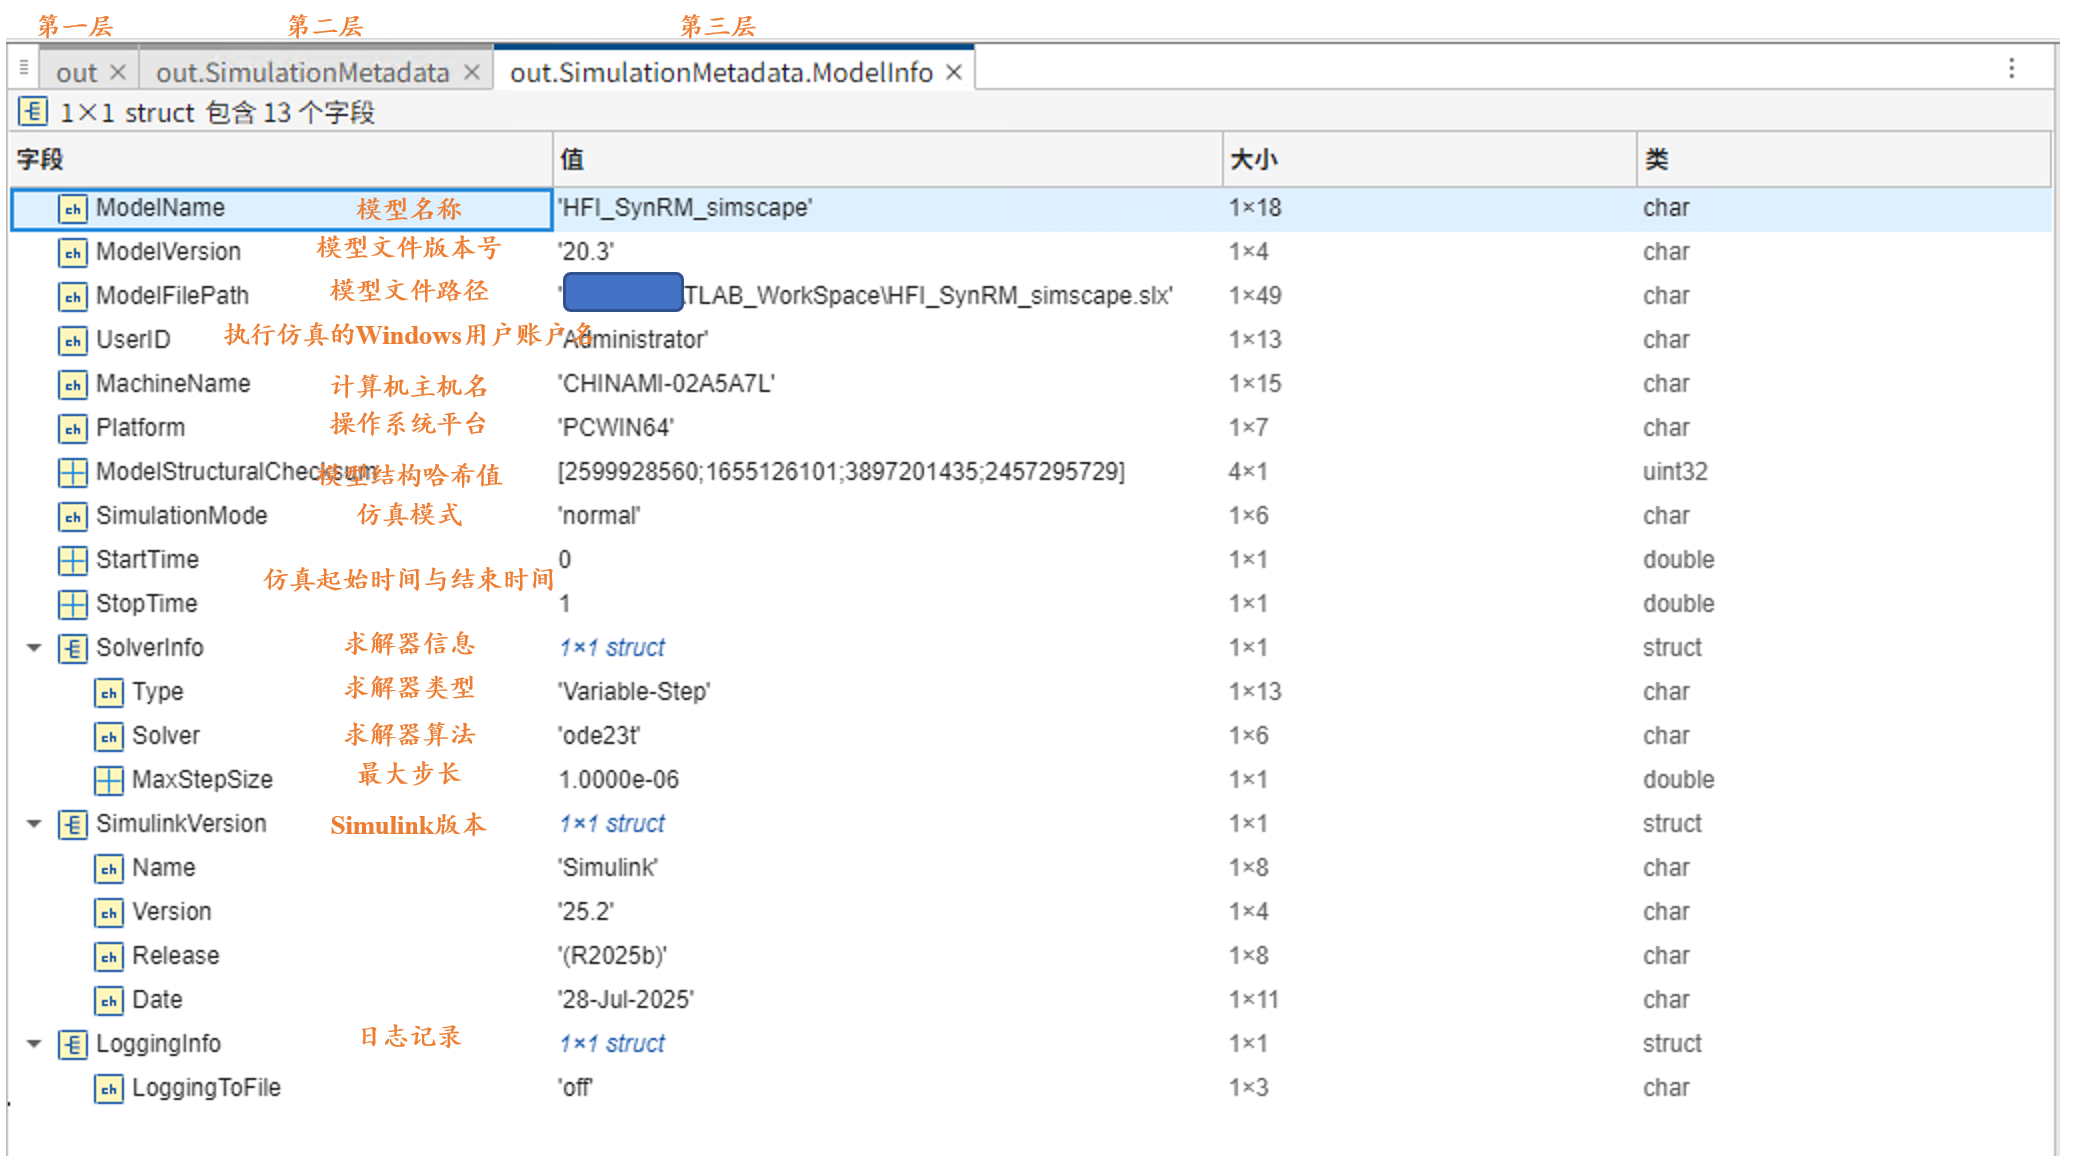2074x1174 pixels.
Task: Switch to the out tab
Action: click(76, 73)
